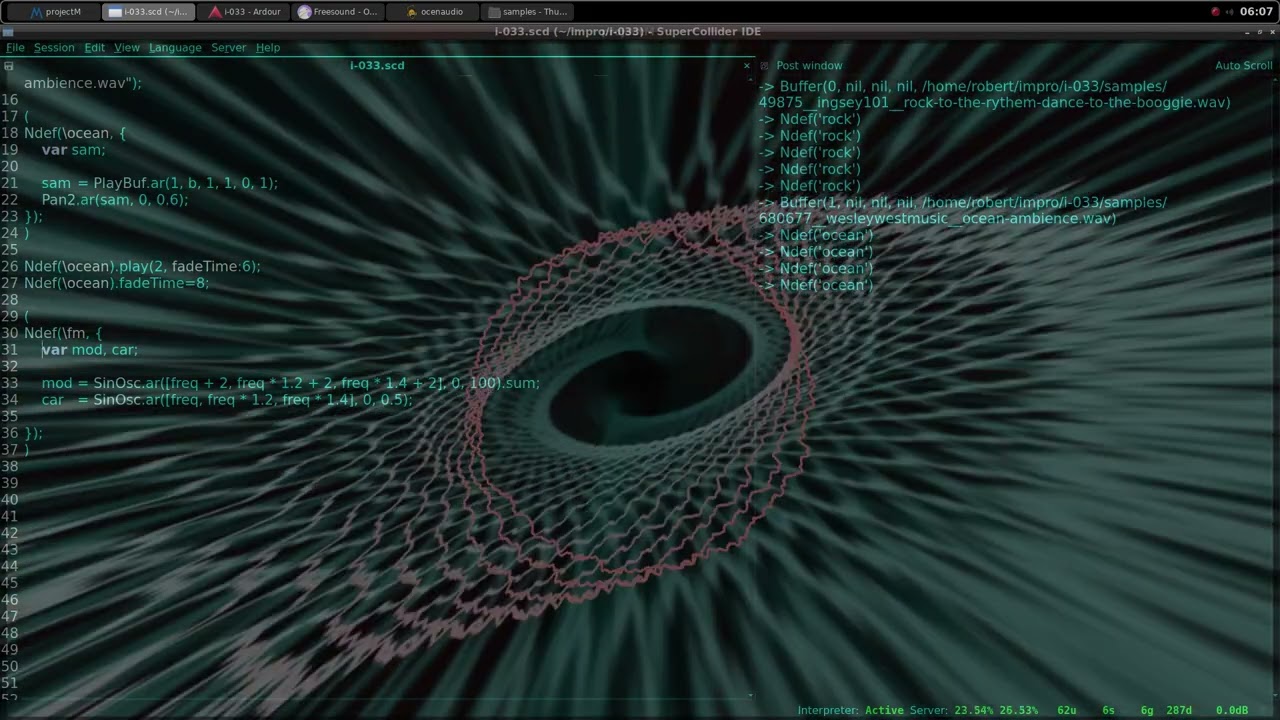Click code line 'Pan2.ar(sam, 0, 0.6);'
1280x720 pixels.
[x=115, y=199]
